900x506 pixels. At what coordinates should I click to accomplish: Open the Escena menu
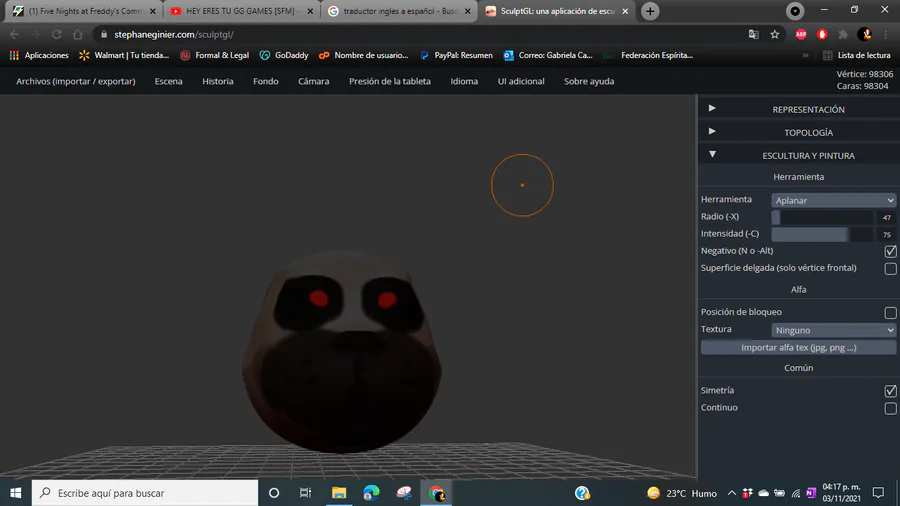coord(168,81)
